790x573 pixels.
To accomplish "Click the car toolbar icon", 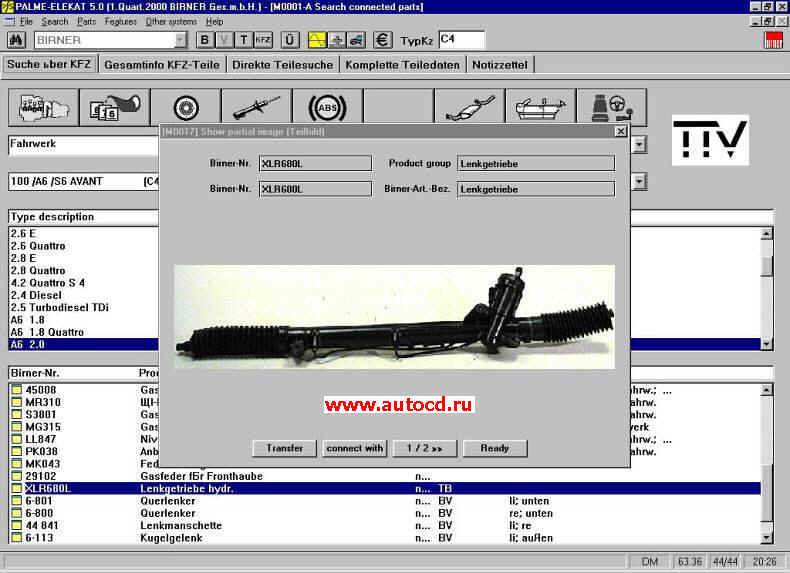I will [356, 40].
